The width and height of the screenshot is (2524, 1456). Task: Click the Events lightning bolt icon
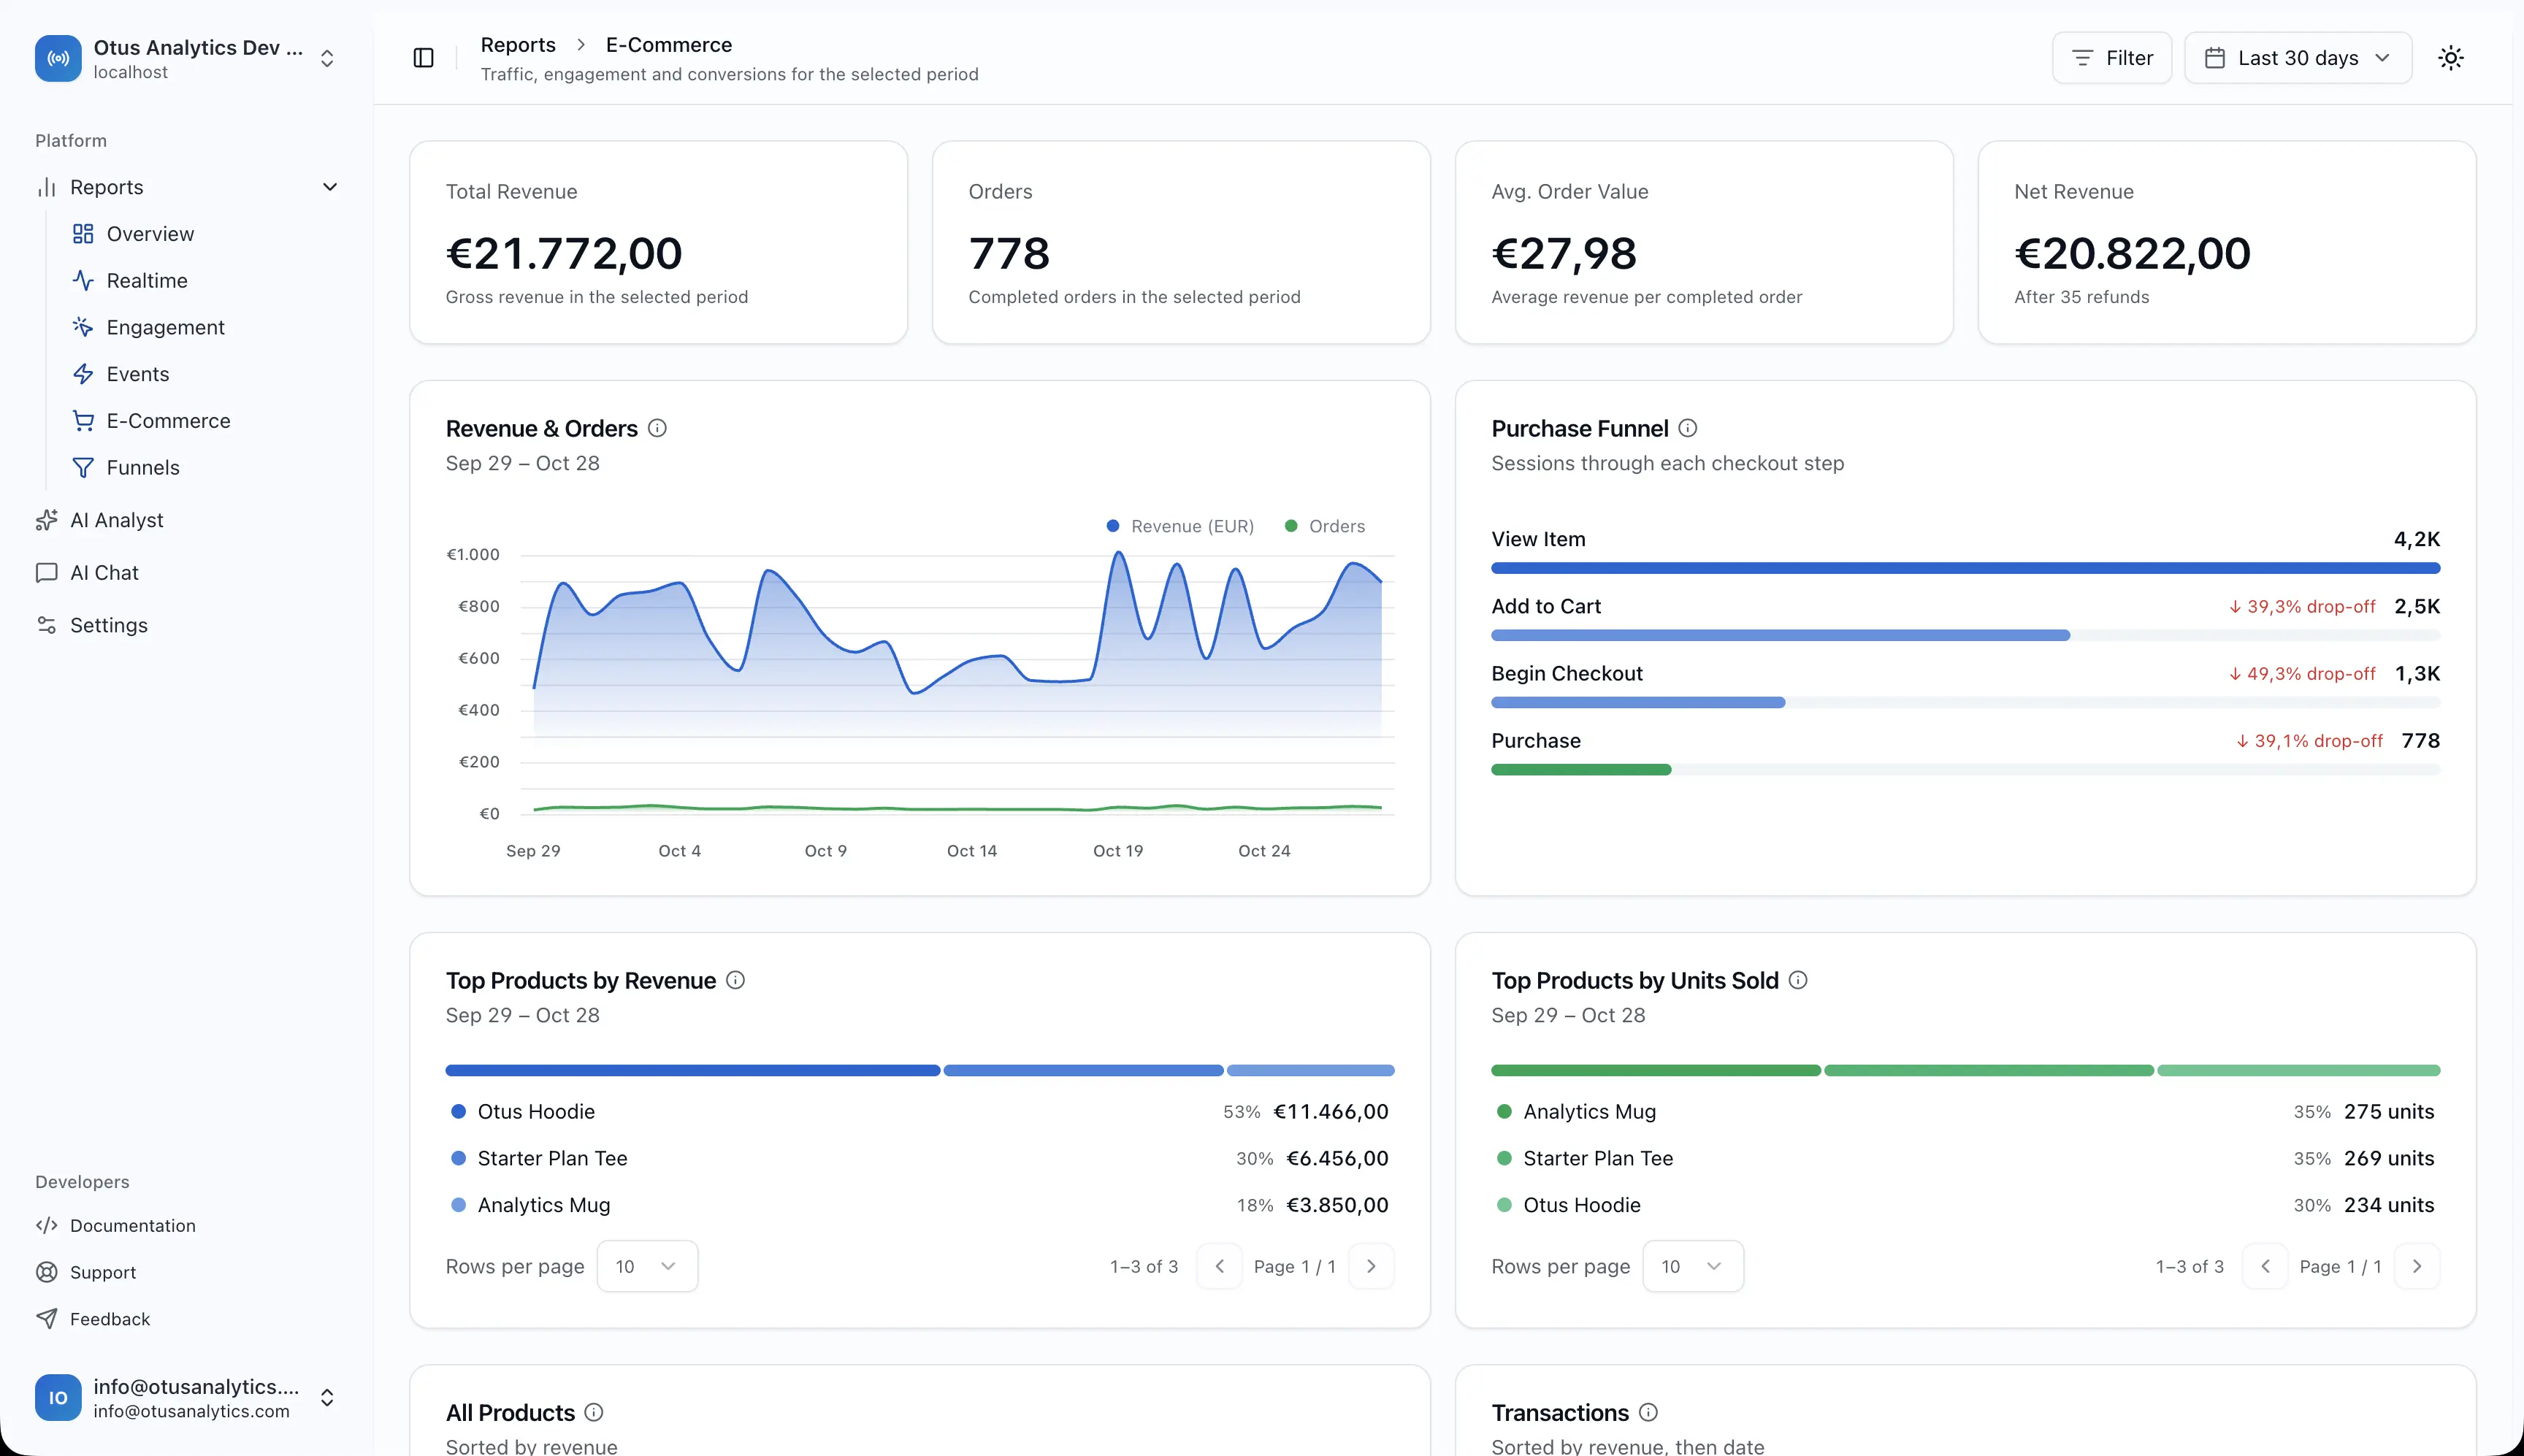tap(83, 374)
